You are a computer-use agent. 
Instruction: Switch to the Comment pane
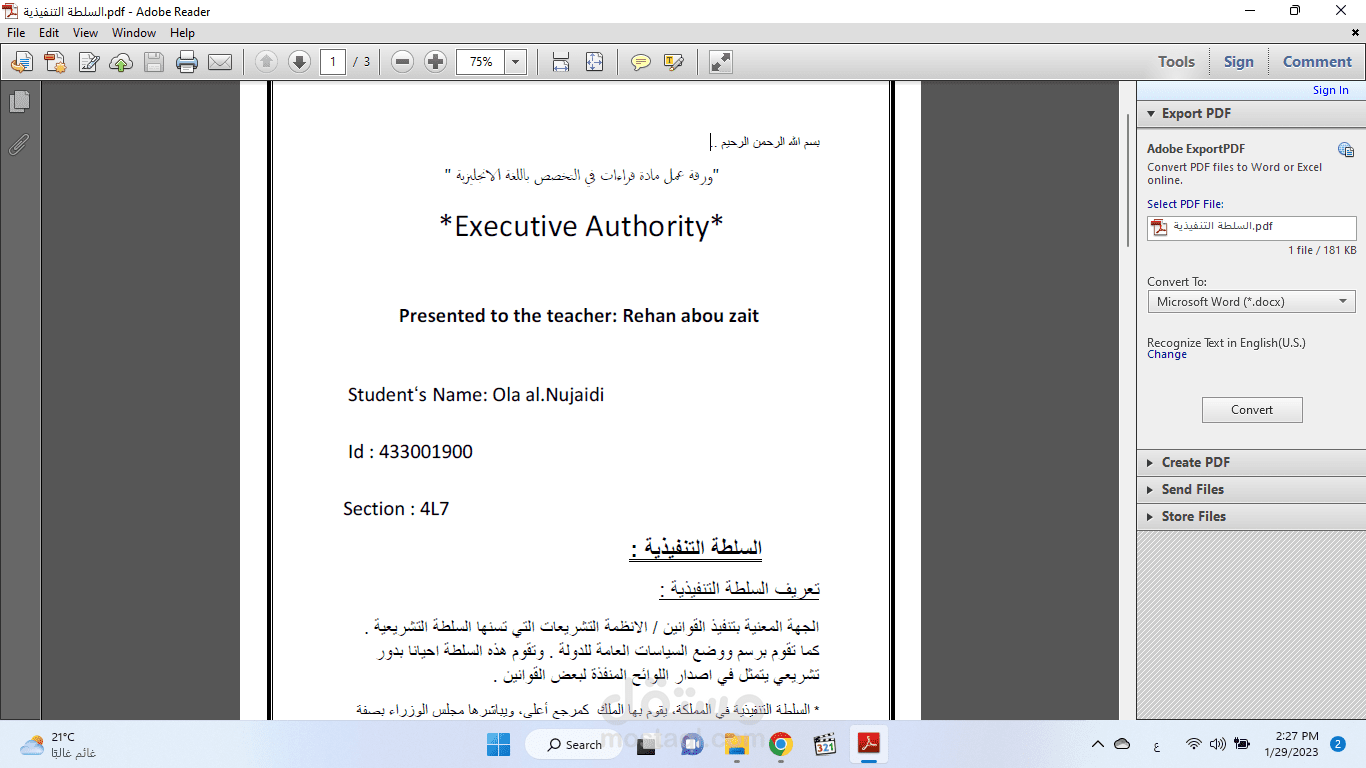pyautogui.click(x=1317, y=62)
